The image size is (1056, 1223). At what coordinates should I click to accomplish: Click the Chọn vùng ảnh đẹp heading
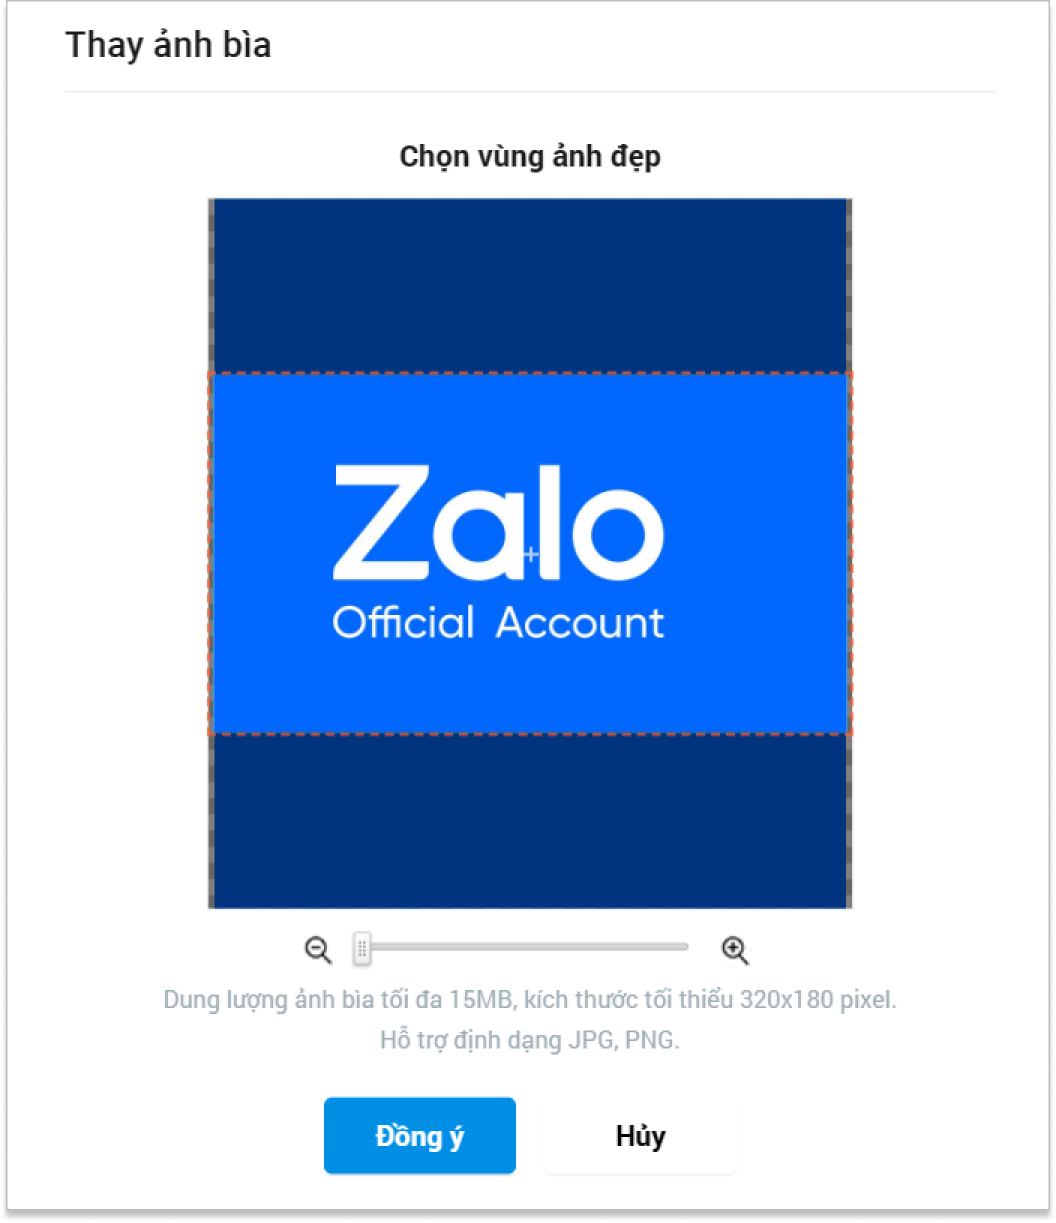530,157
